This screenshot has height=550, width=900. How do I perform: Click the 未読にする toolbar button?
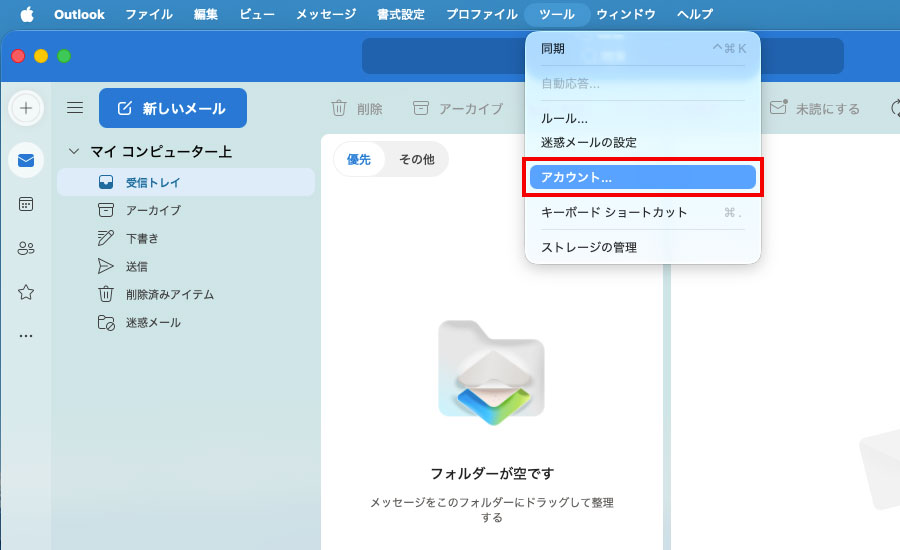click(x=814, y=109)
